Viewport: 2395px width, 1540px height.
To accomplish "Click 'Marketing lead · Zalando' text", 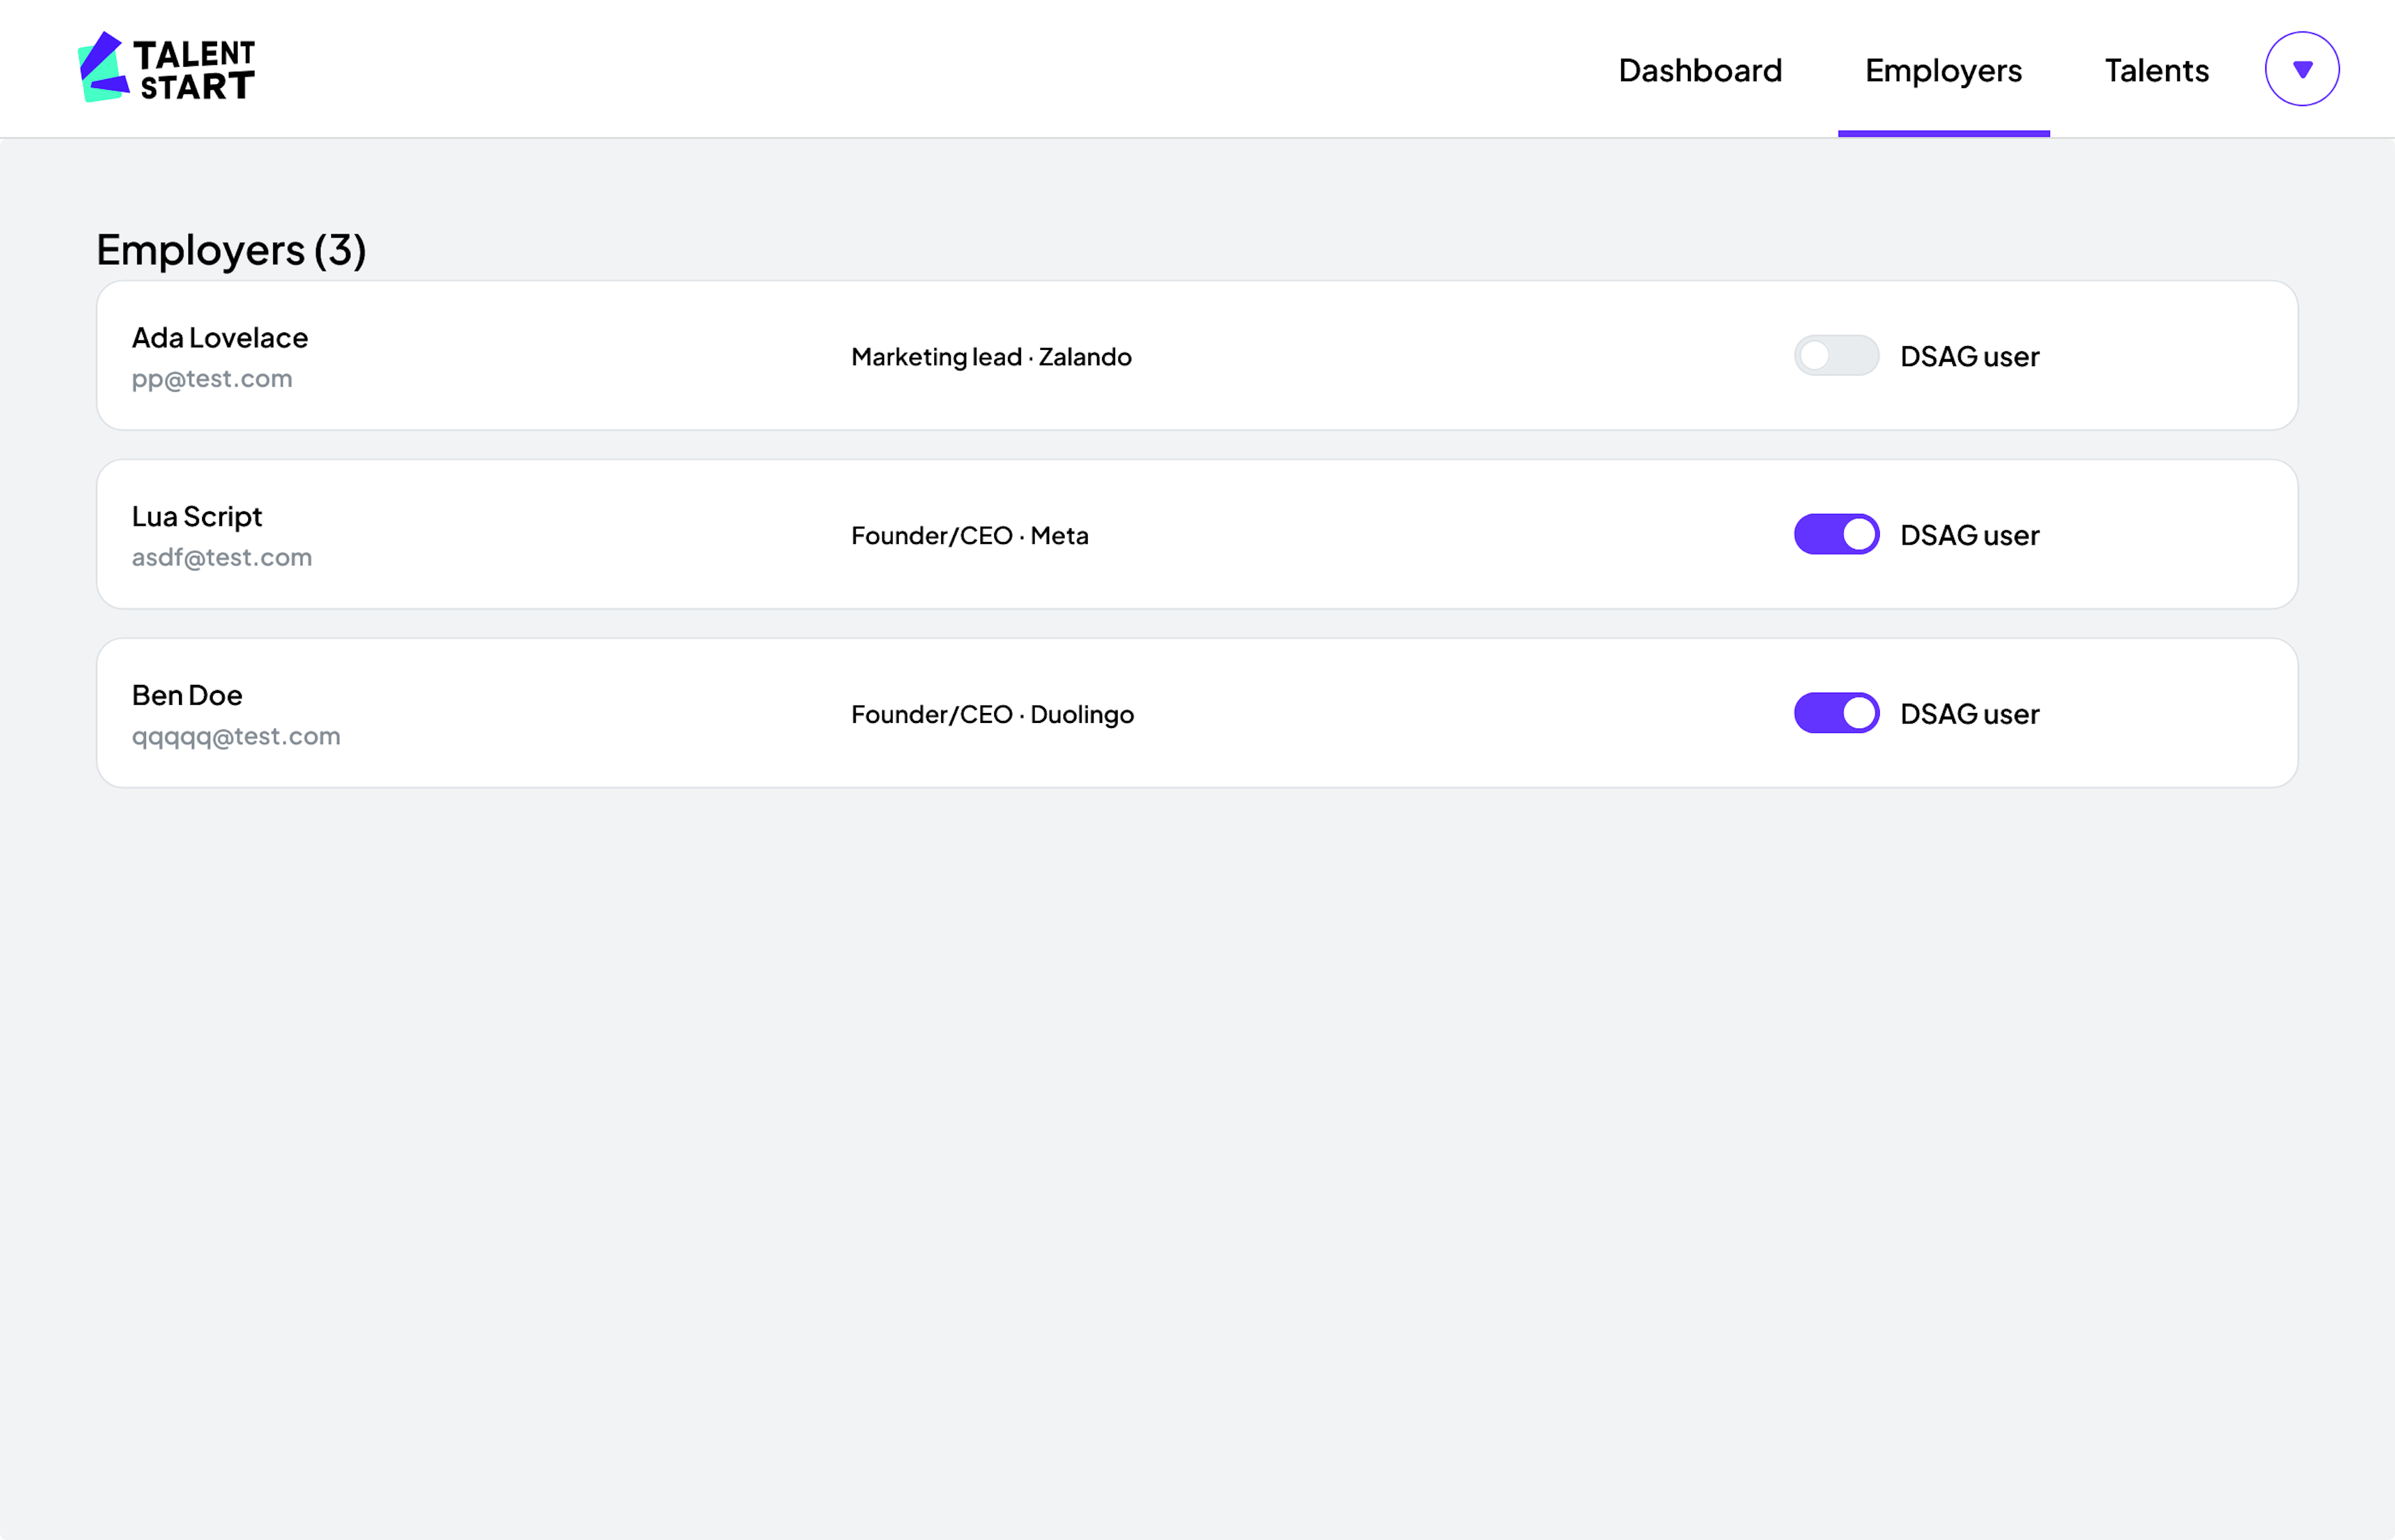I will [991, 357].
